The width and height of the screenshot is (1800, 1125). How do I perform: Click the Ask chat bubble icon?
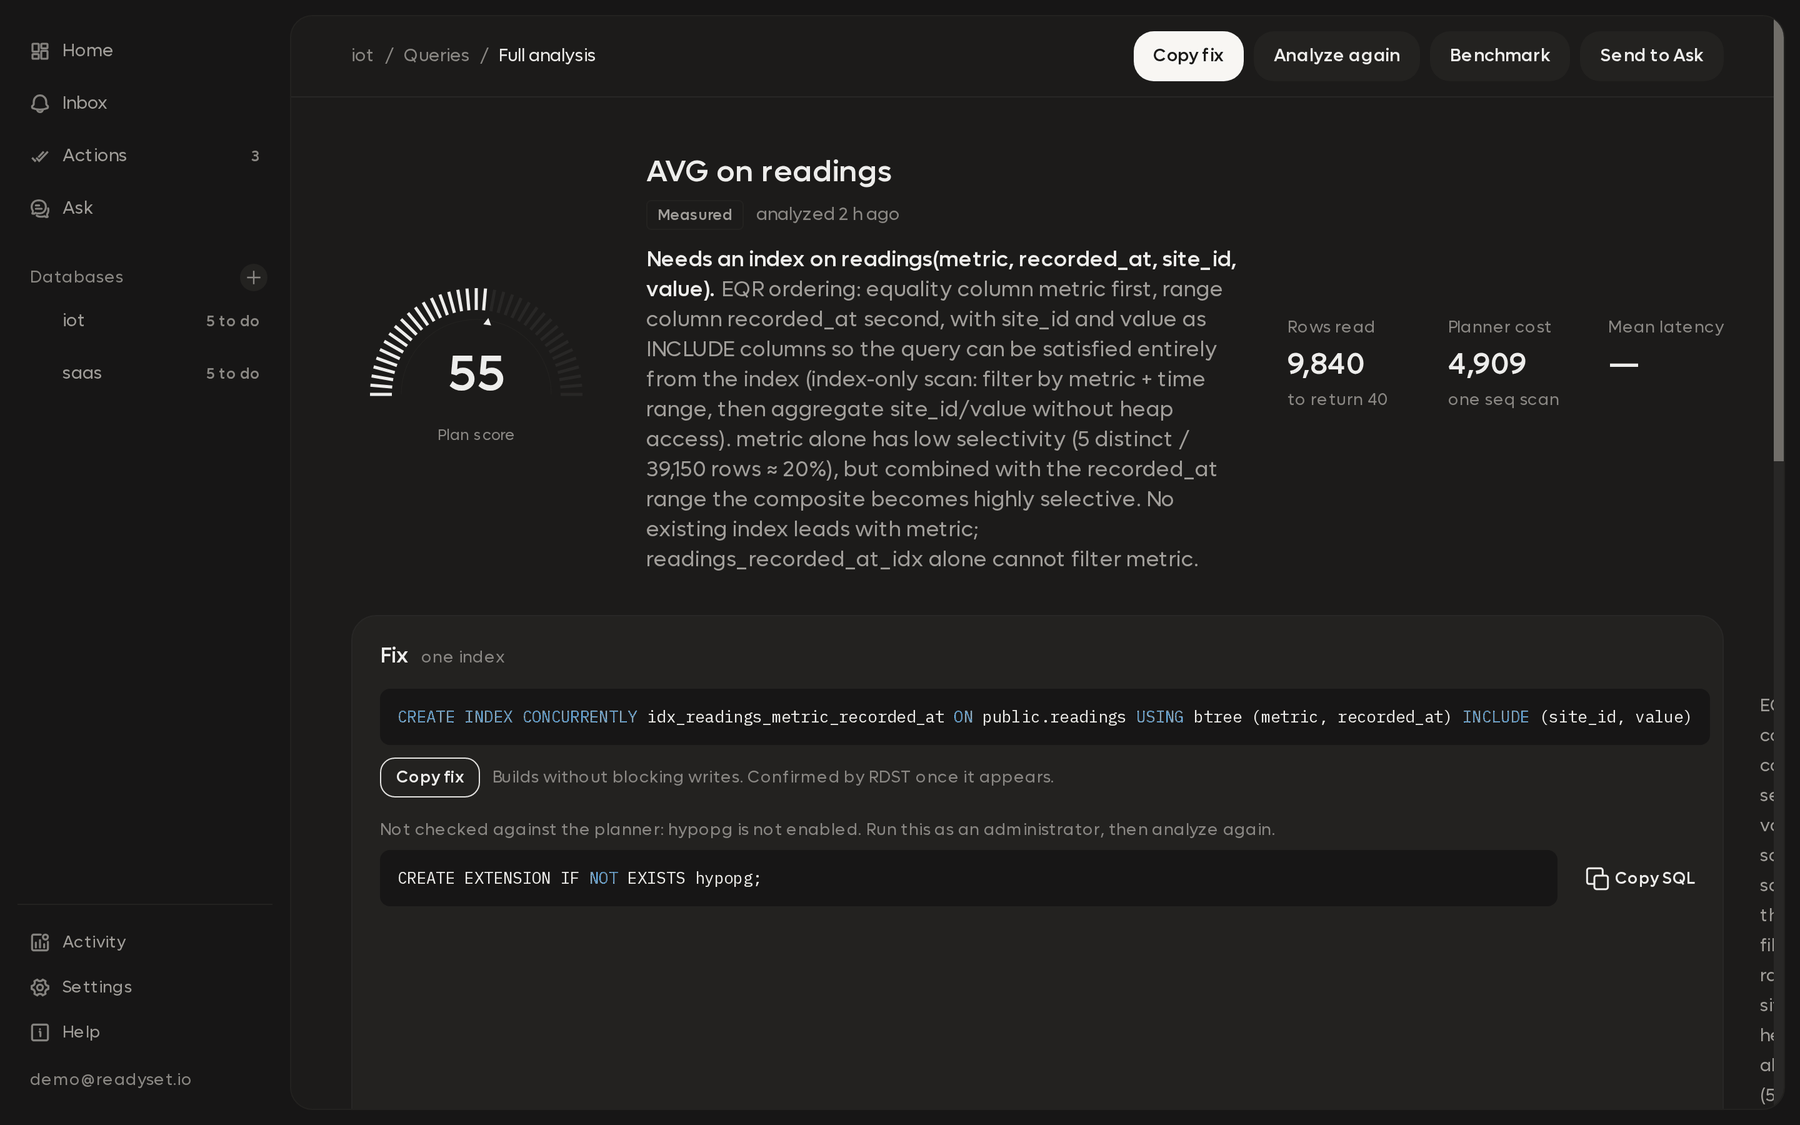[x=40, y=208]
